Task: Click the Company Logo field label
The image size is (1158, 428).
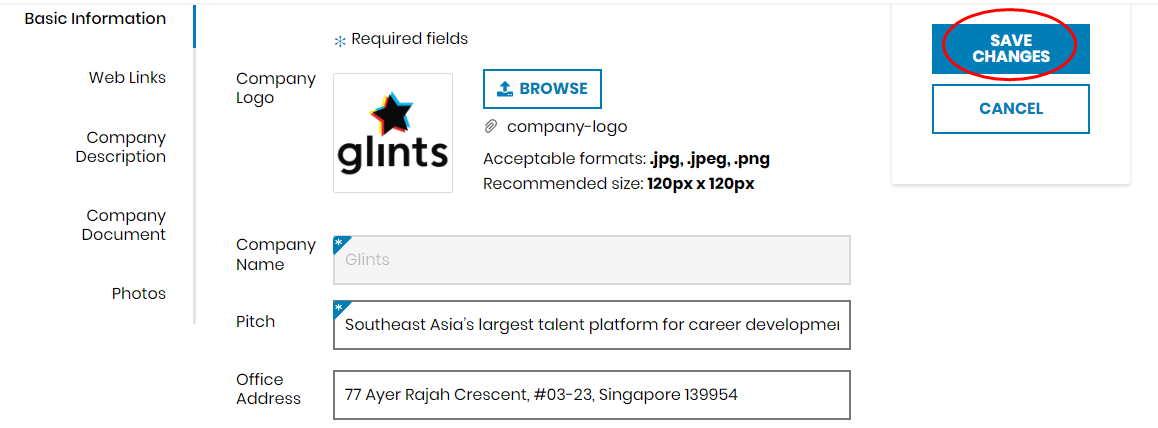Action: 276,89
